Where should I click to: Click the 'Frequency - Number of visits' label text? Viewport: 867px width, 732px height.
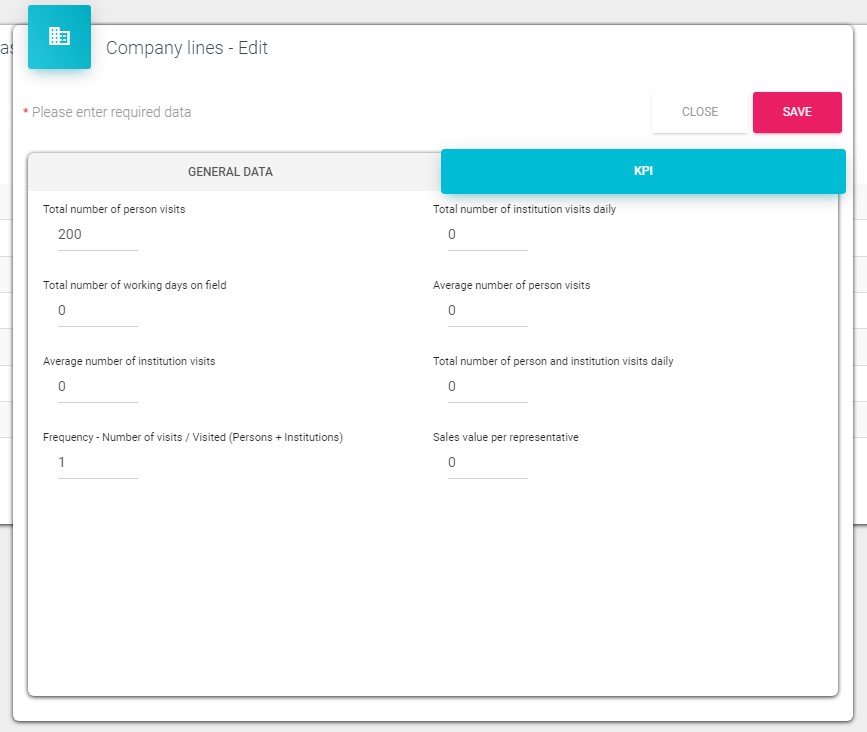tap(193, 437)
